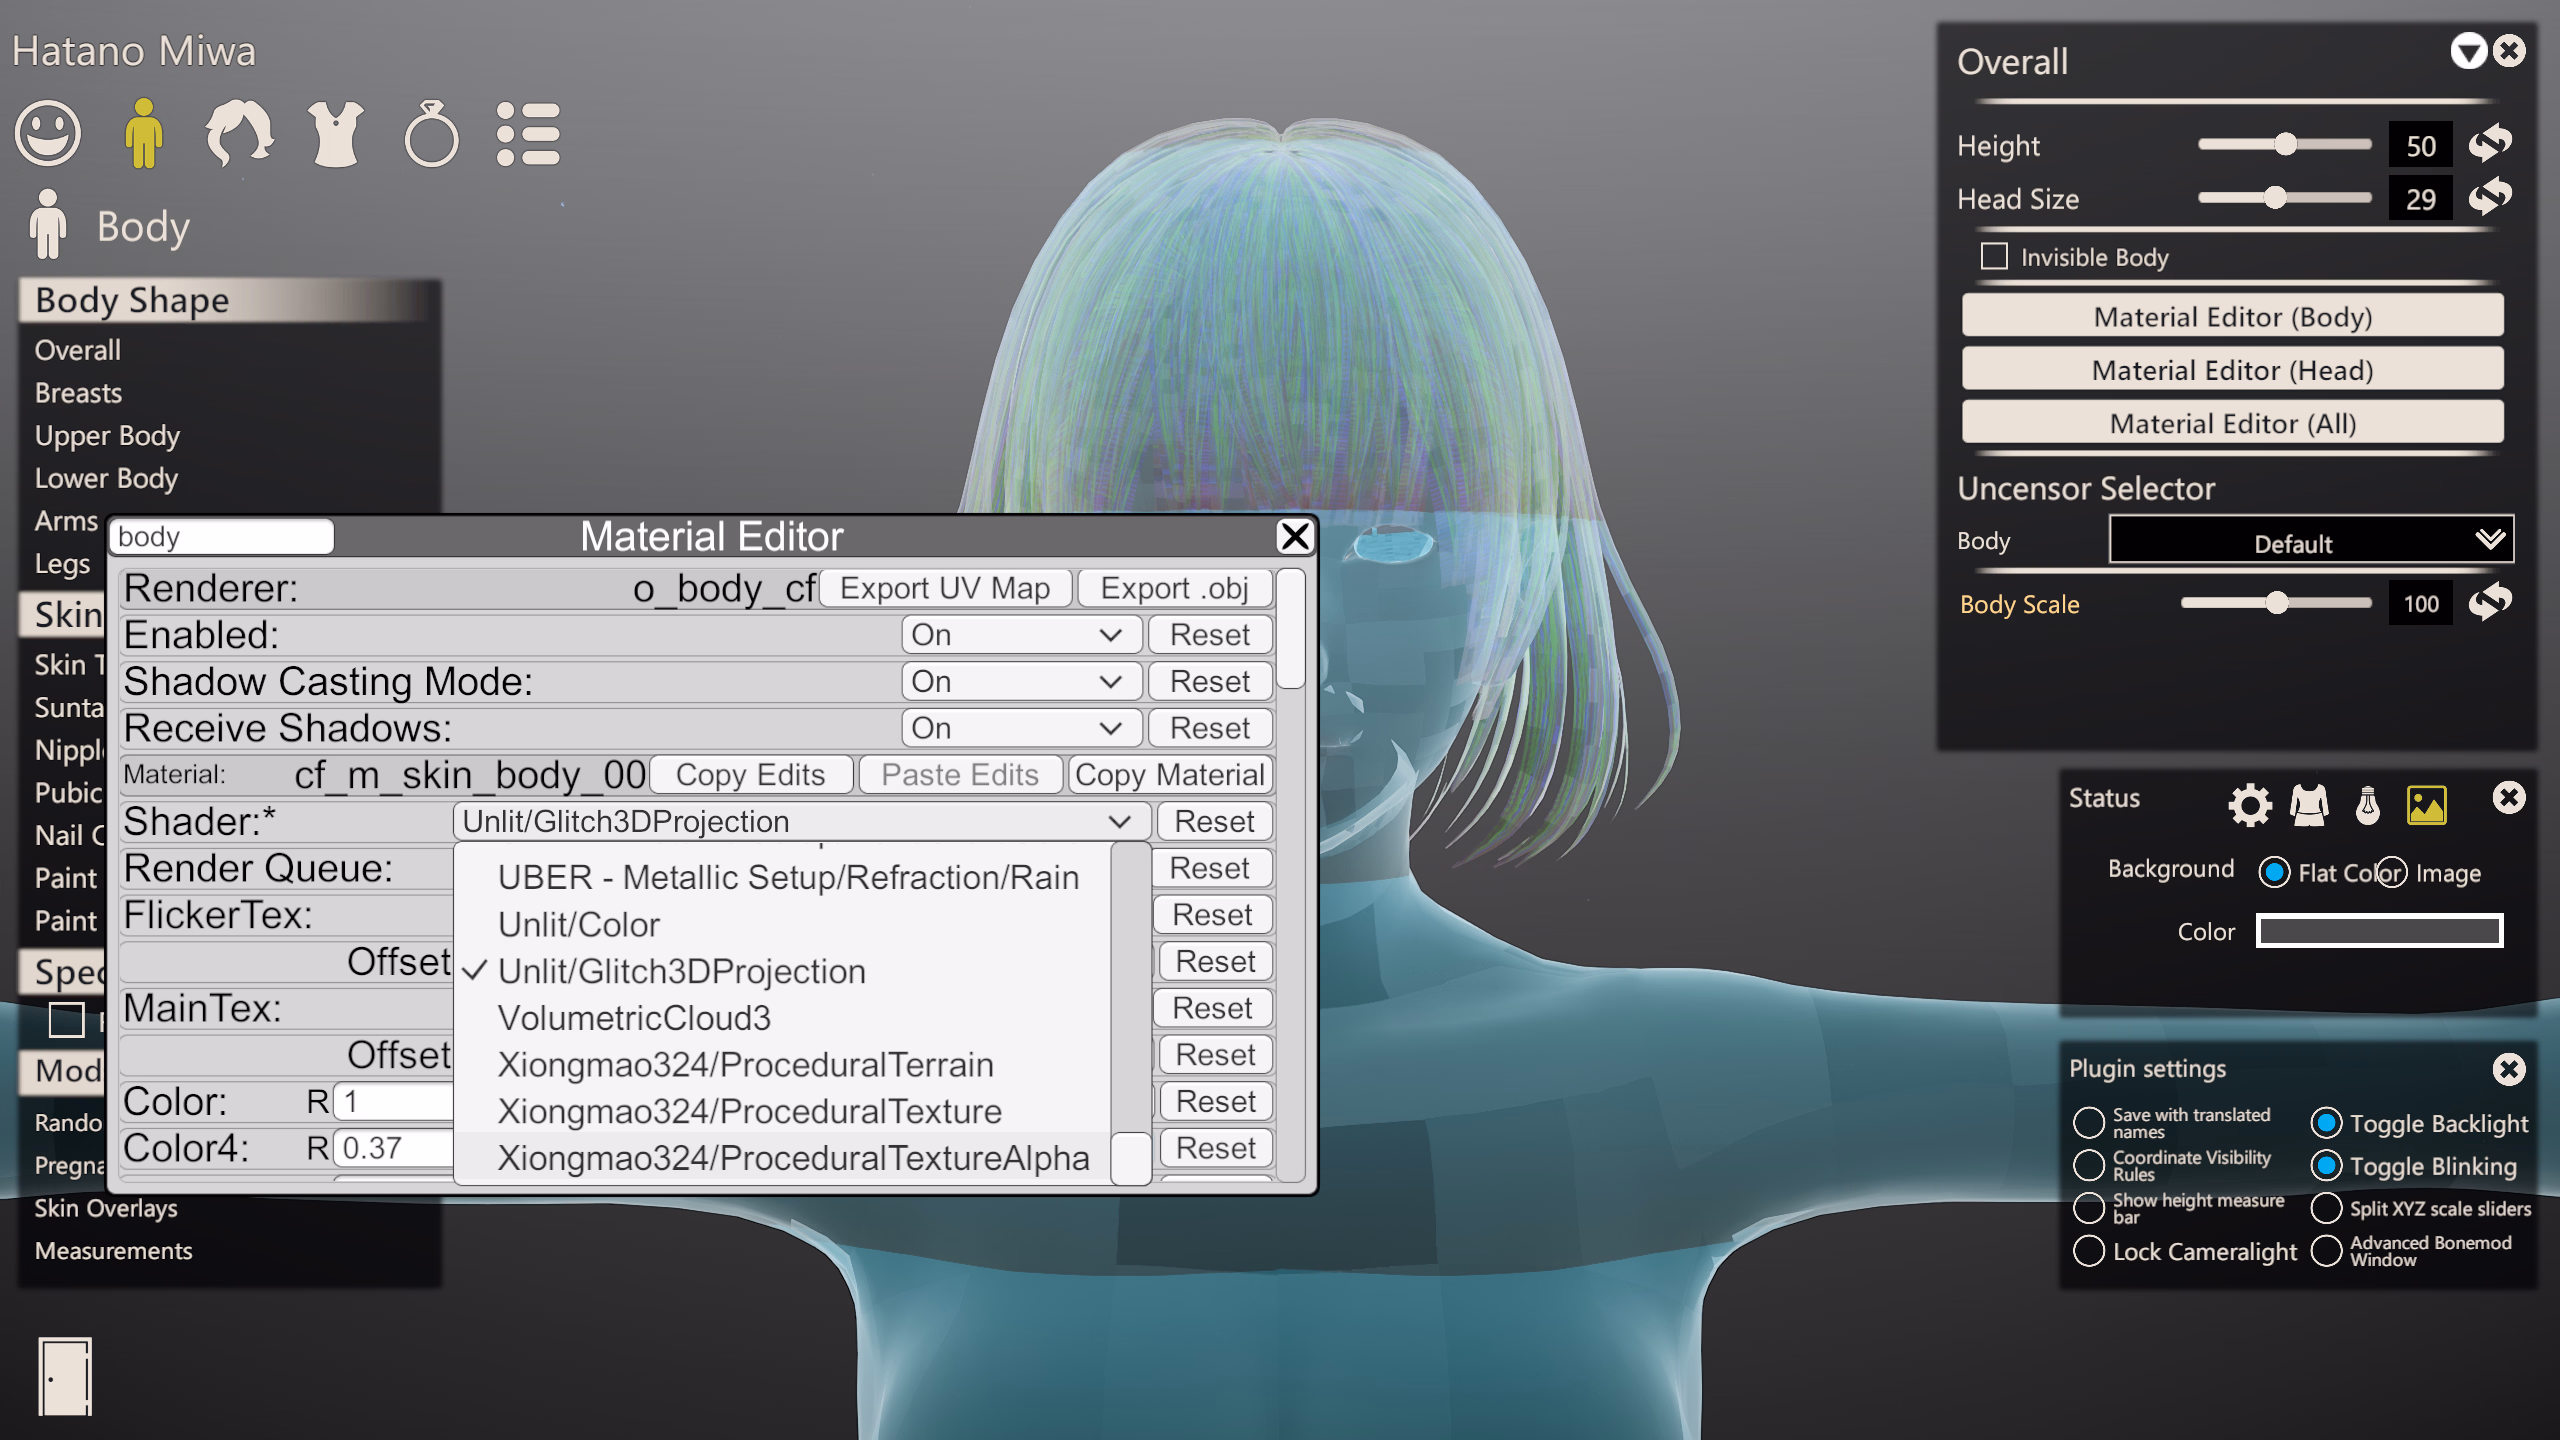Click the exit door icon
The height and width of the screenshot is (1440, 2560).
click(65, 1376)
